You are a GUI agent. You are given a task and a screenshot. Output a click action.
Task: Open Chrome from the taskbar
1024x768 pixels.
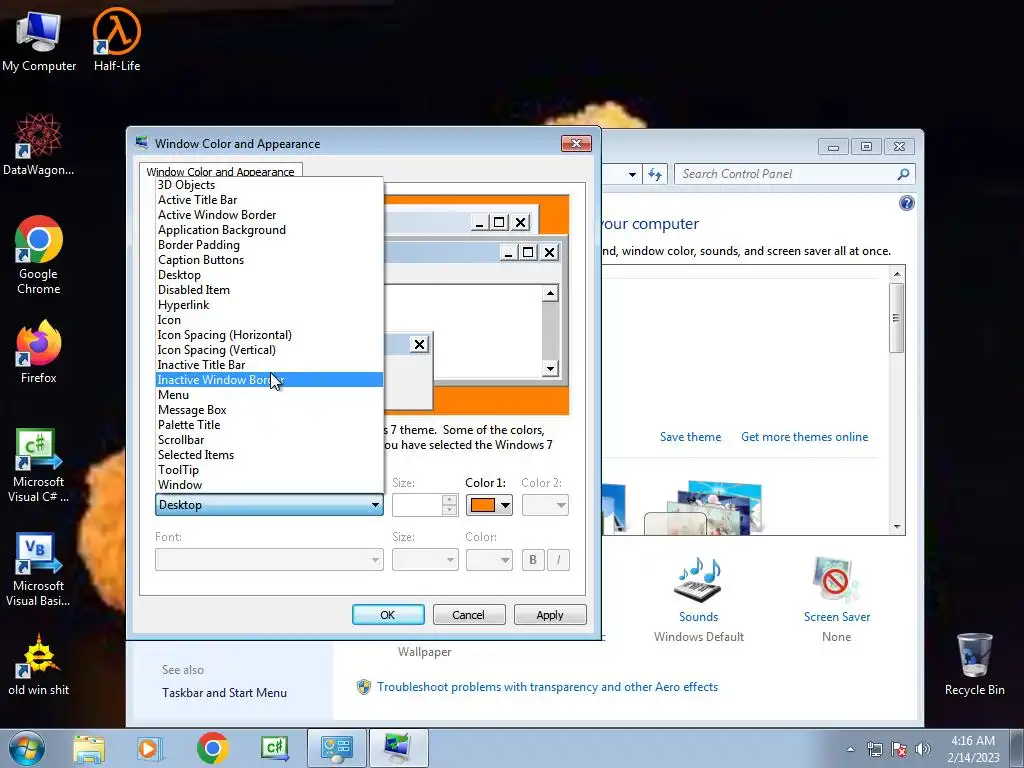point(212,749)
